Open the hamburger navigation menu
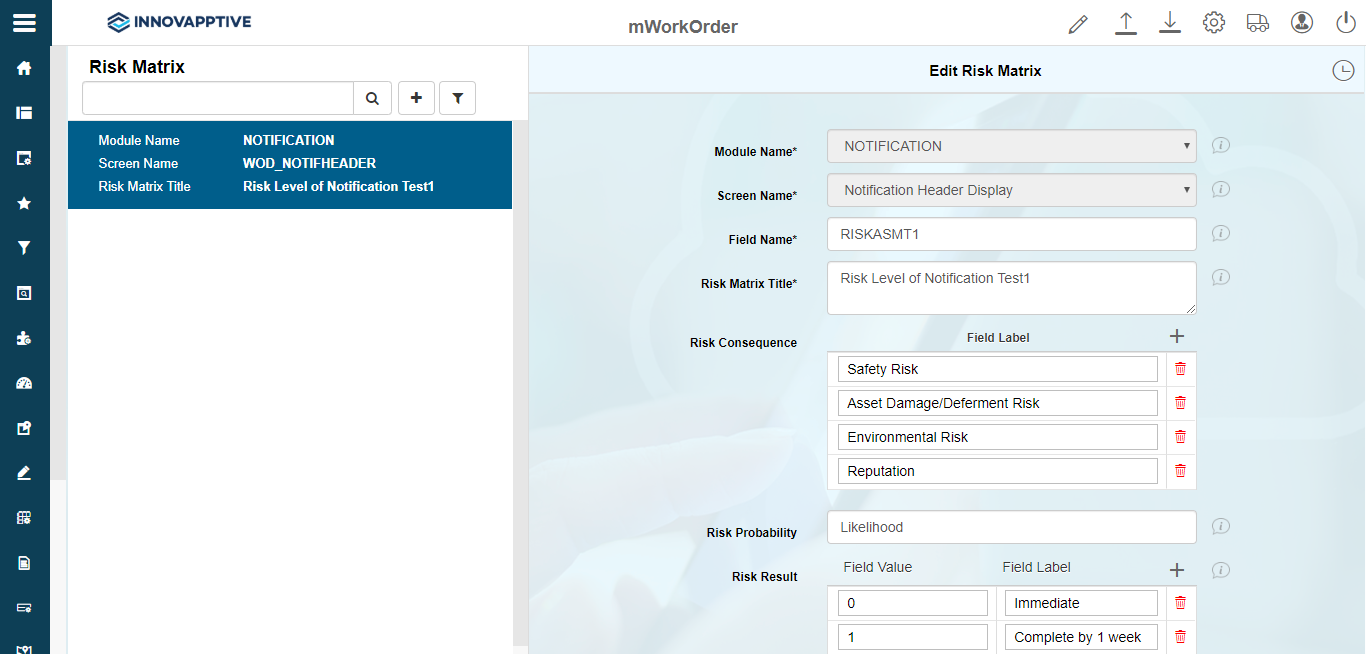1366x654 pixels. point(24,23)
